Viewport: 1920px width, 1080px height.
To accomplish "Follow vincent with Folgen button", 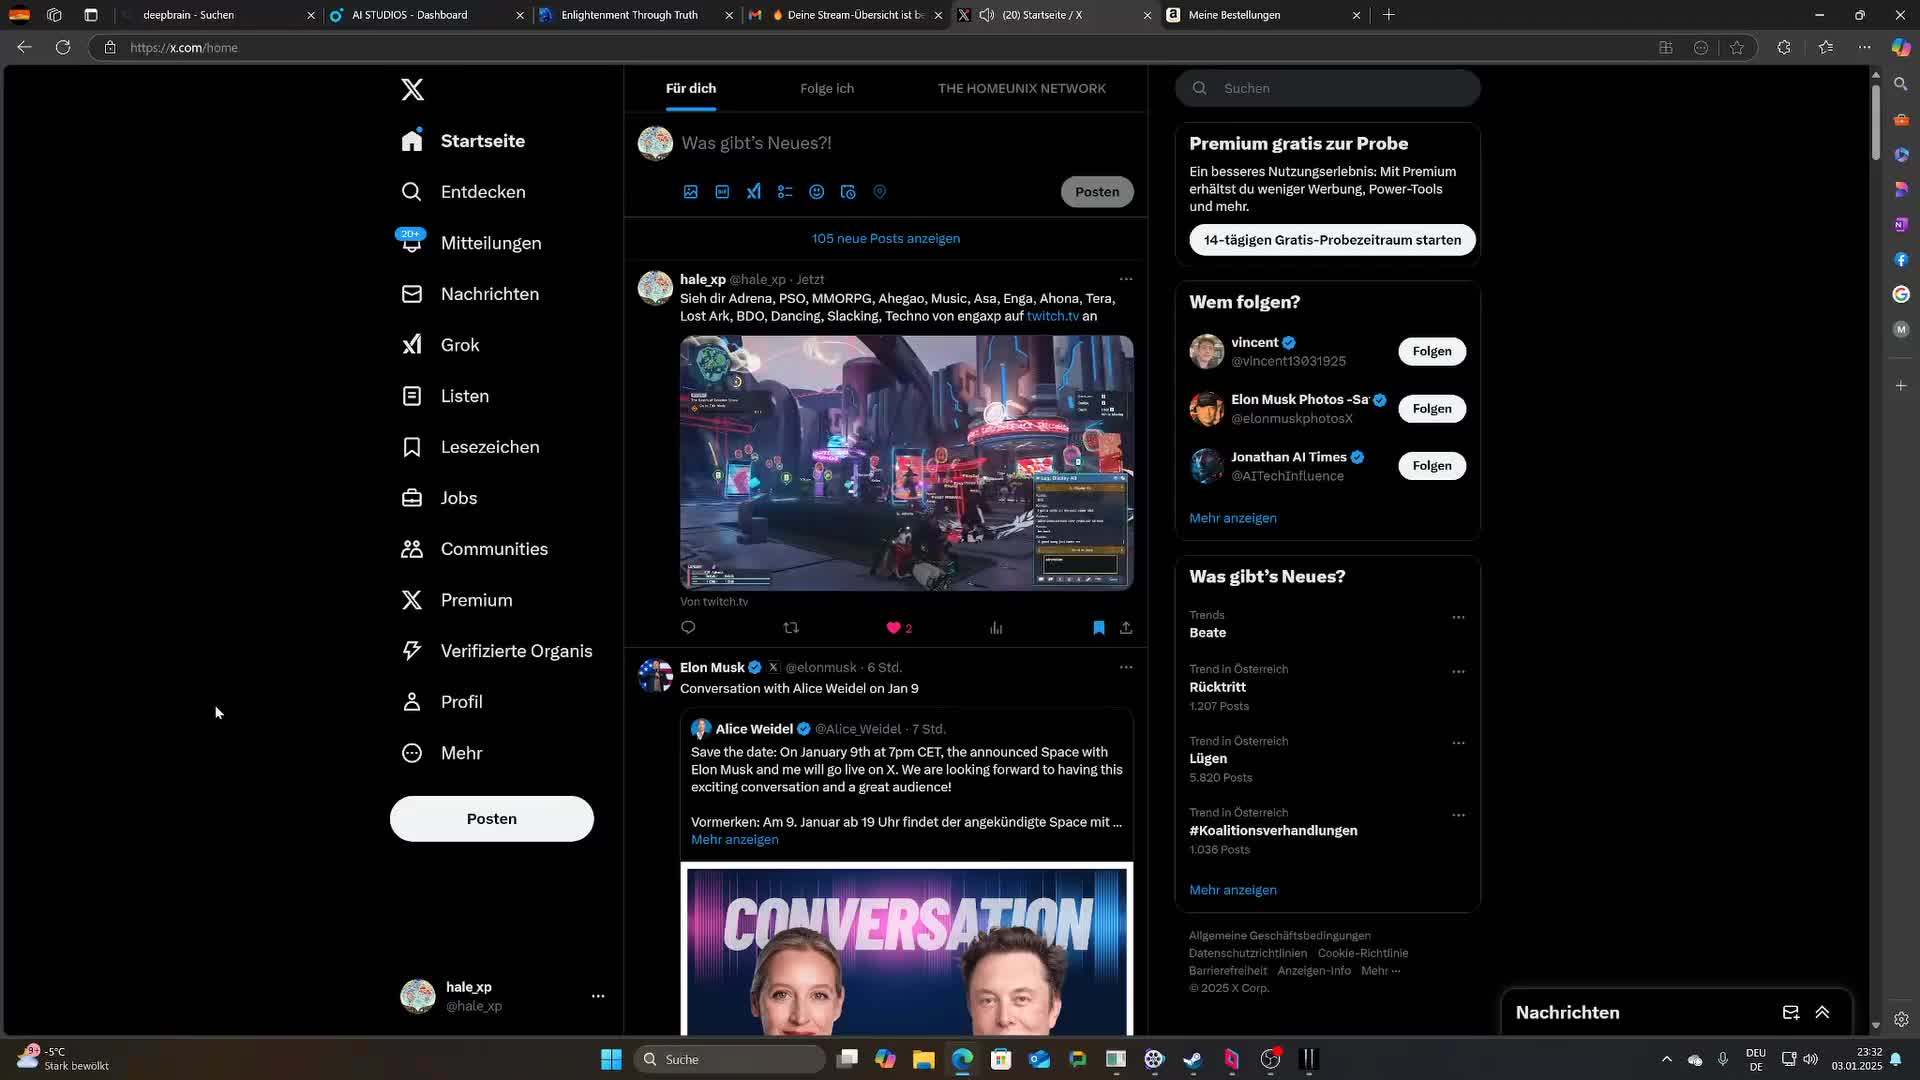I will coord(1432,351).
